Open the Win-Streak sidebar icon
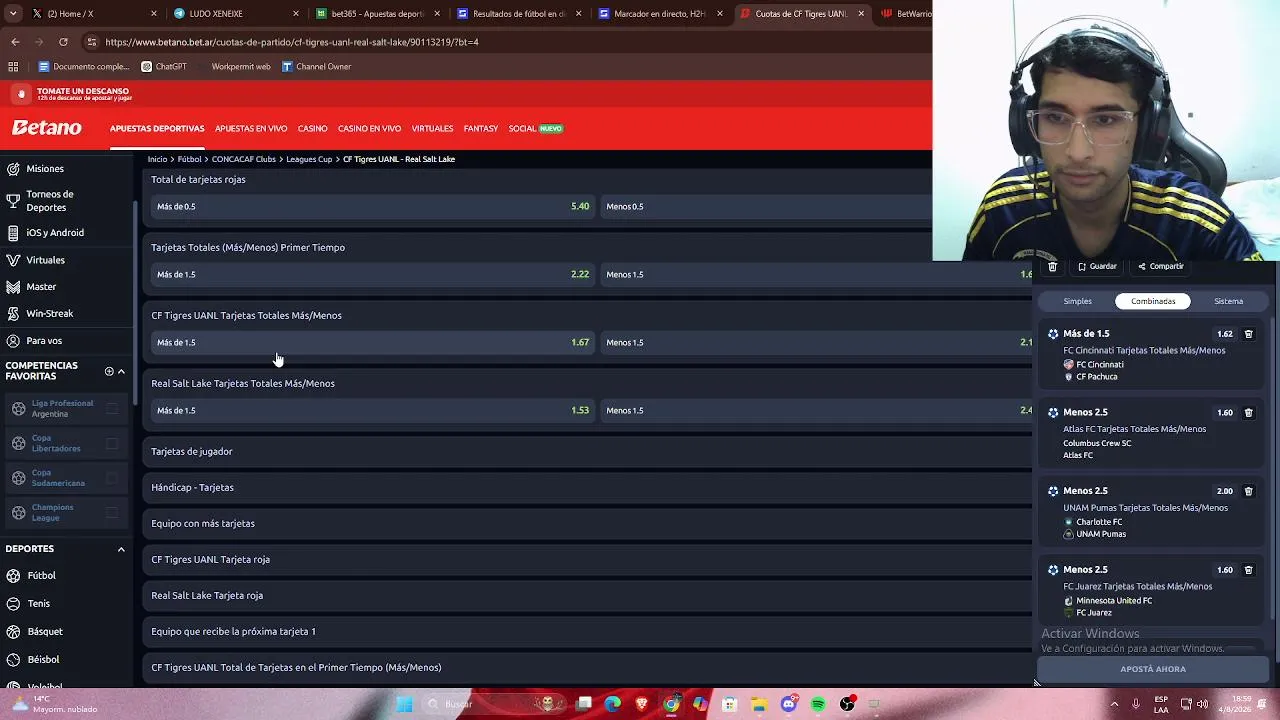The width and height of the screenshot is (1280, 720). pos(13,314)
